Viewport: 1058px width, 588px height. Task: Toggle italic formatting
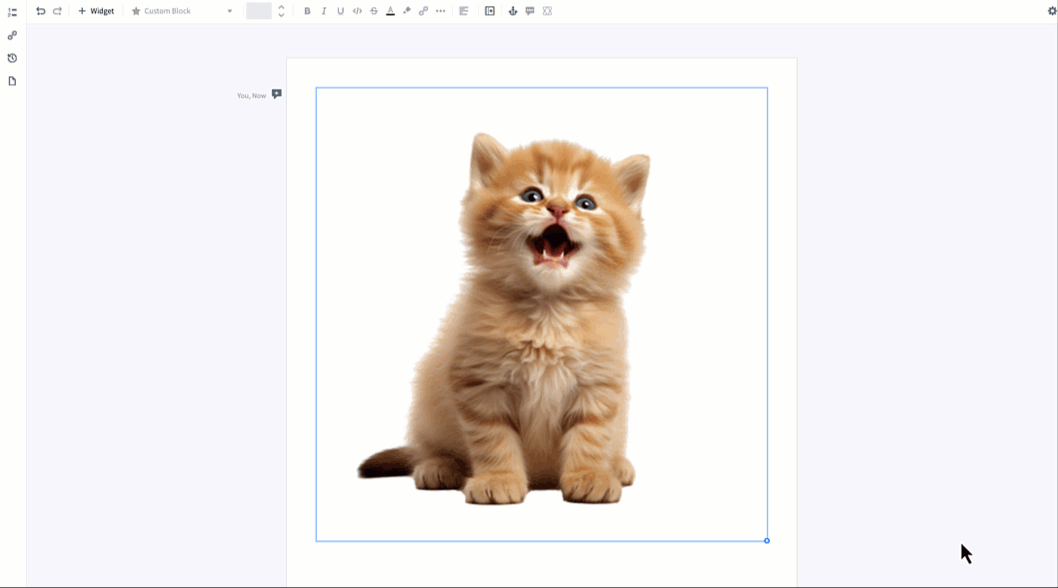click(323, 11)
